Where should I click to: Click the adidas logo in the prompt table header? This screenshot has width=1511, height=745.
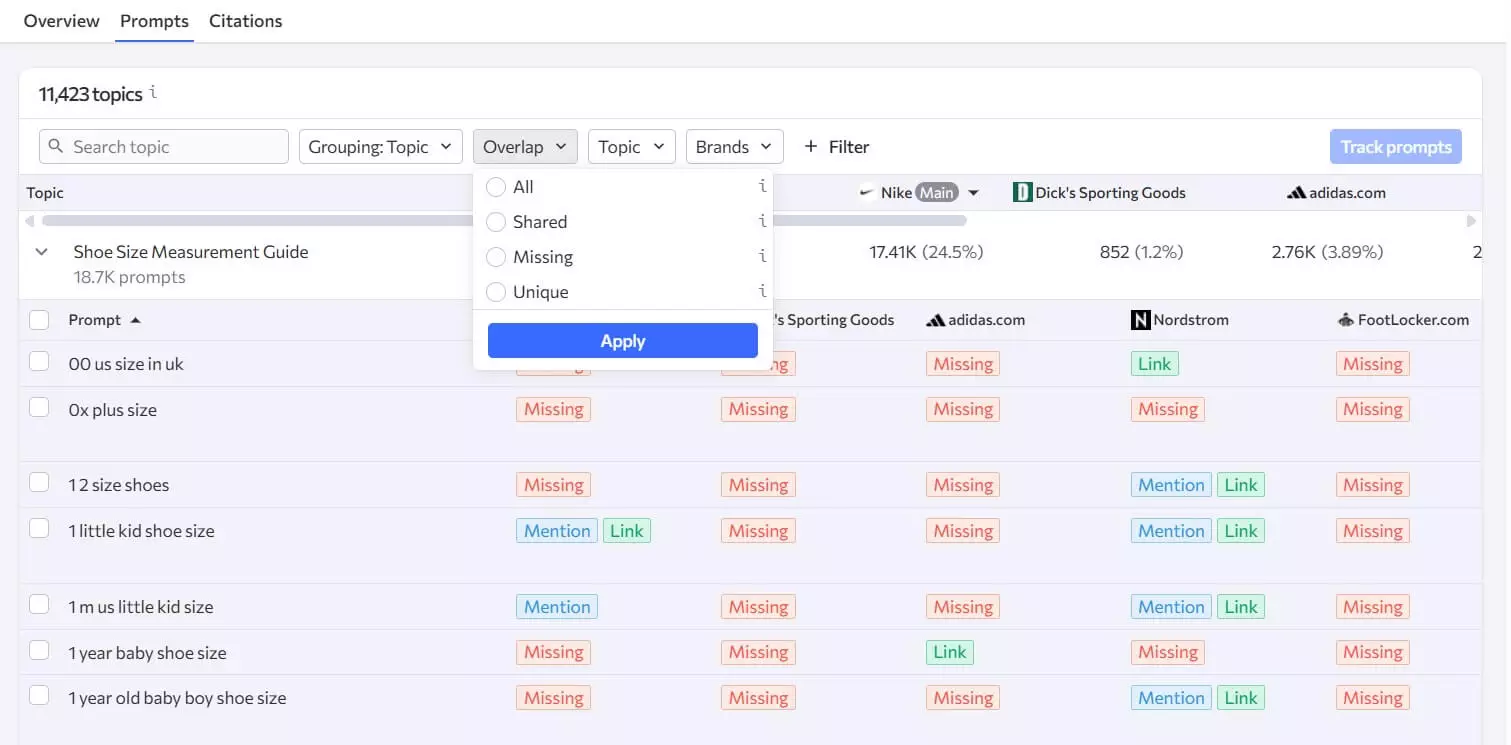pos(935,320)
